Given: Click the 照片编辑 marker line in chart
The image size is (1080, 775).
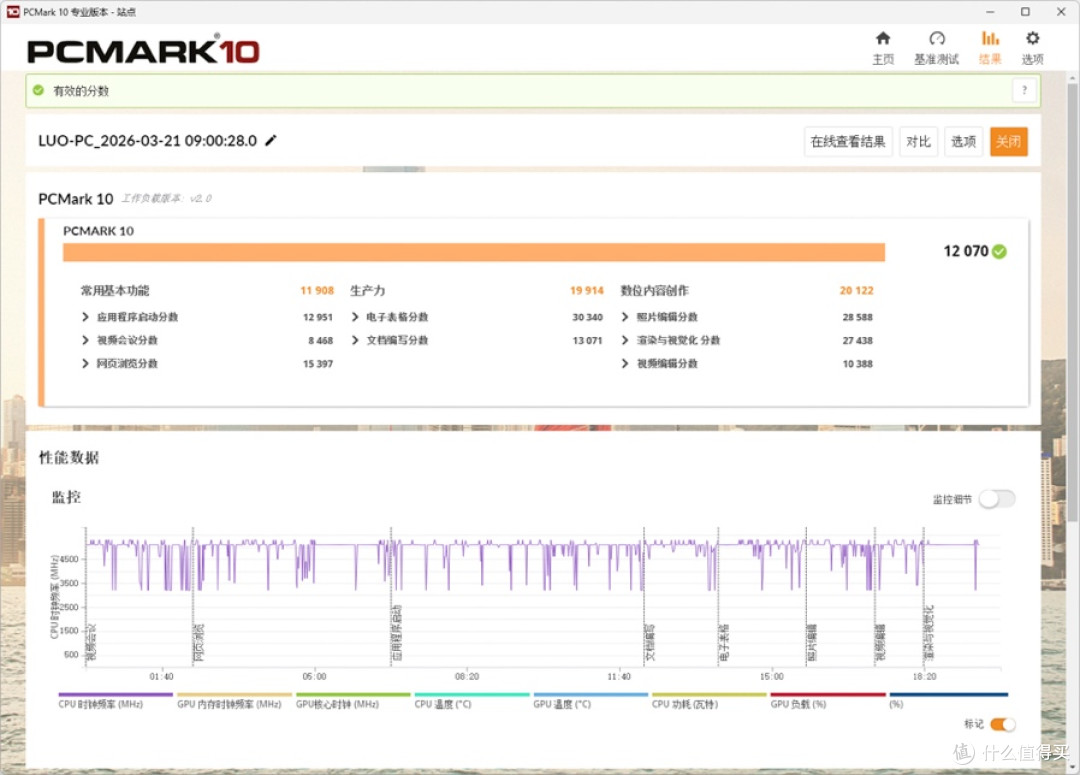Looking at the screenshot, I should 806,597.
